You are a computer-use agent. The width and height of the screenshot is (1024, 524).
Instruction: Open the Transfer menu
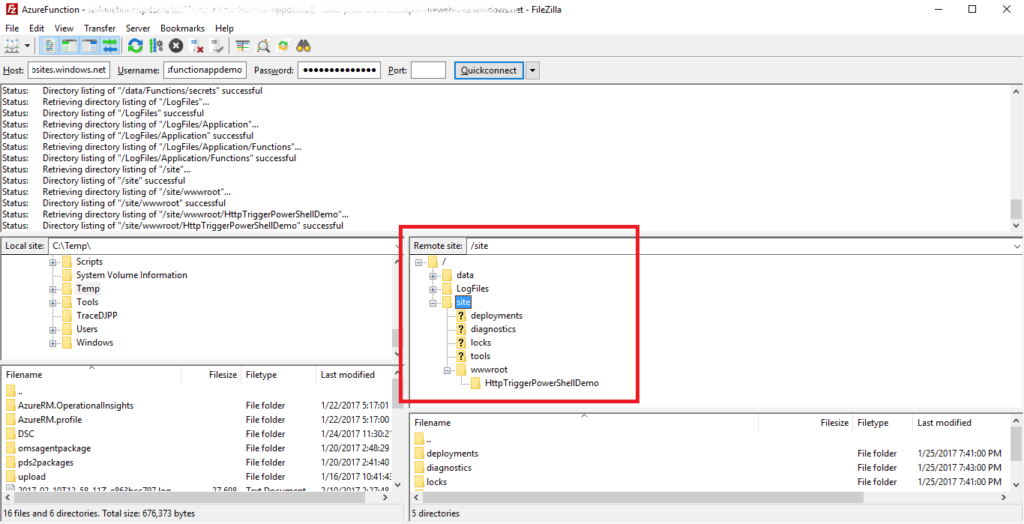[99, 29]
